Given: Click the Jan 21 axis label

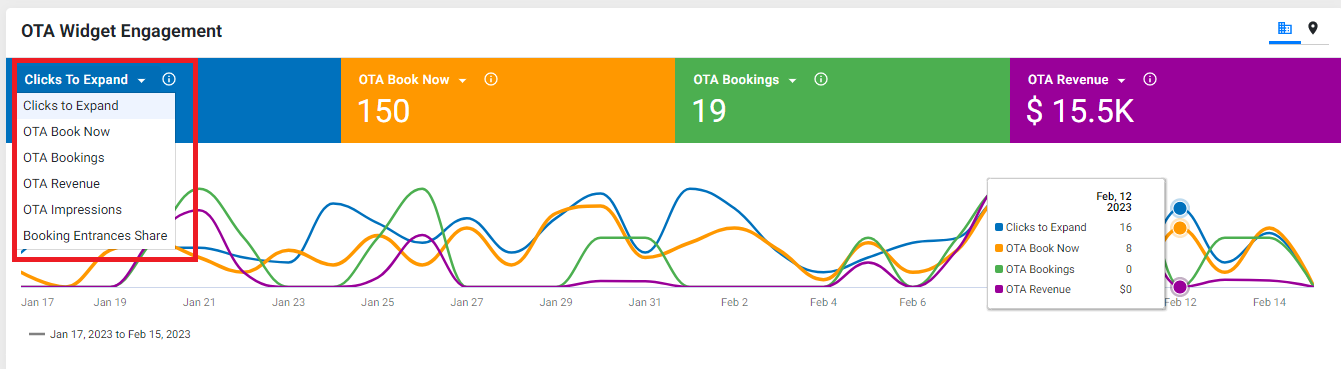Looking at the screenshot, I should tap(199, 301).
